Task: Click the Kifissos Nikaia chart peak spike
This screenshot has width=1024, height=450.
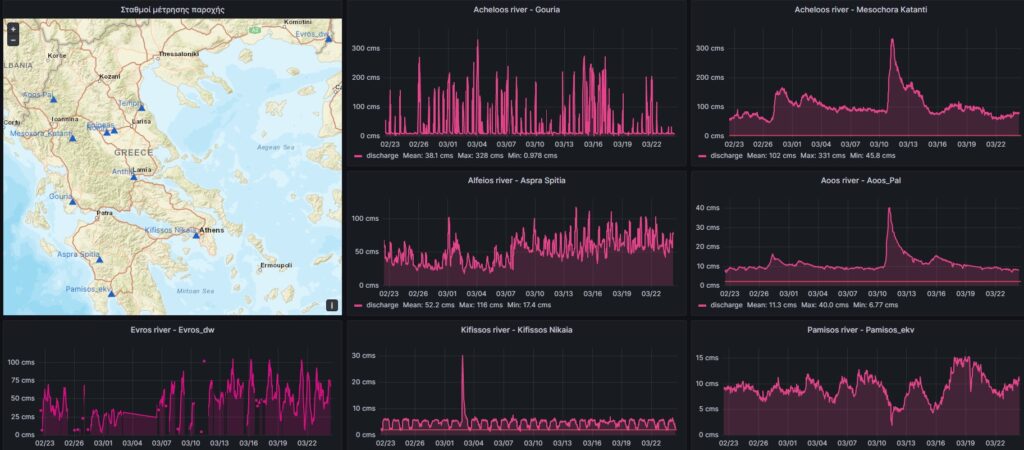Action: point(462,358)
